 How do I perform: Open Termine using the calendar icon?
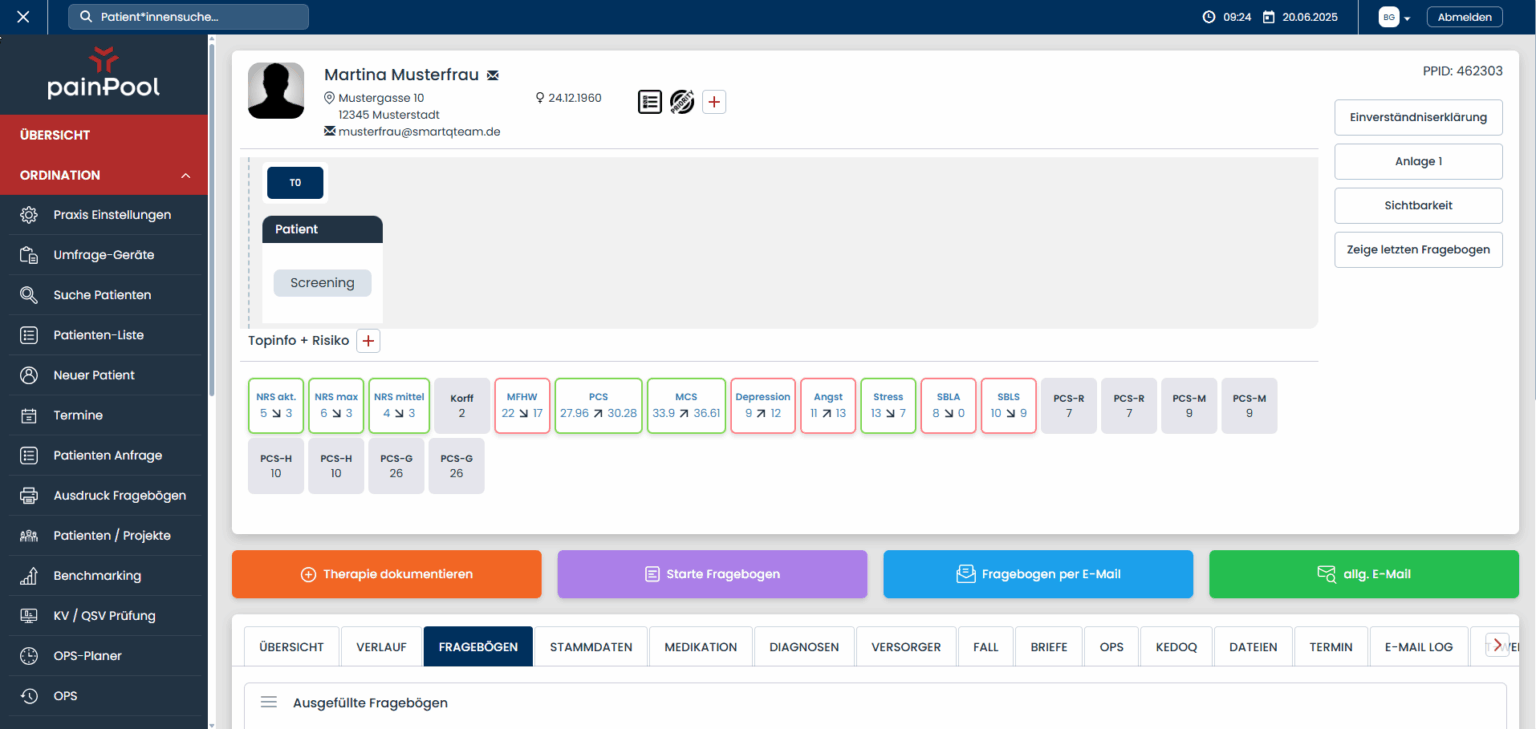(29, 415)
